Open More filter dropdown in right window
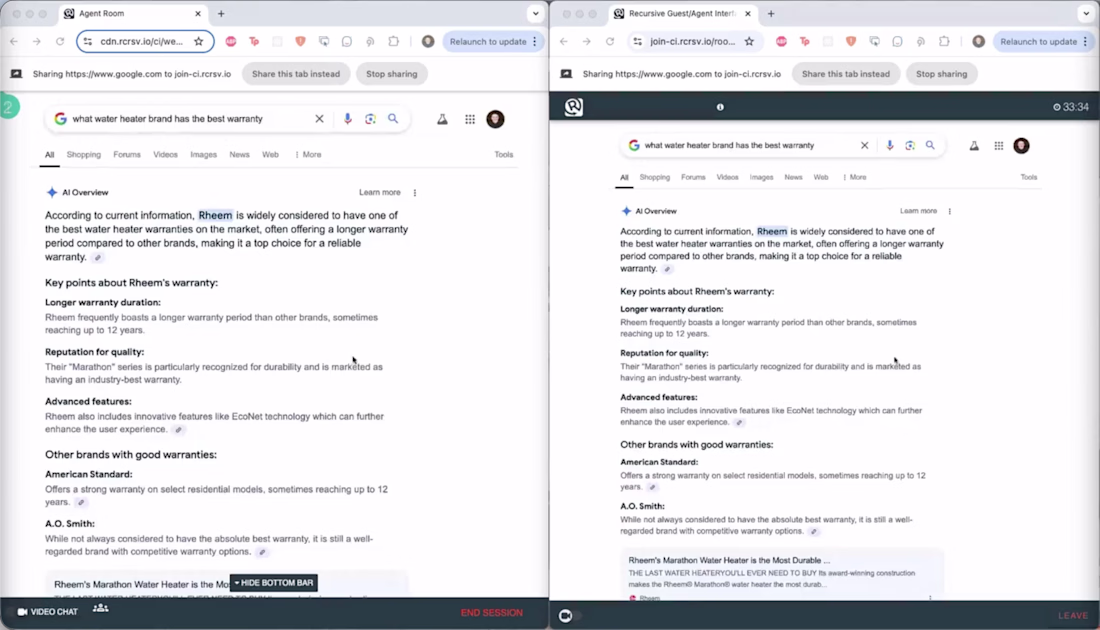This screenshot has width=1100, height=630. pyautogui.click(x=854, y=177)
